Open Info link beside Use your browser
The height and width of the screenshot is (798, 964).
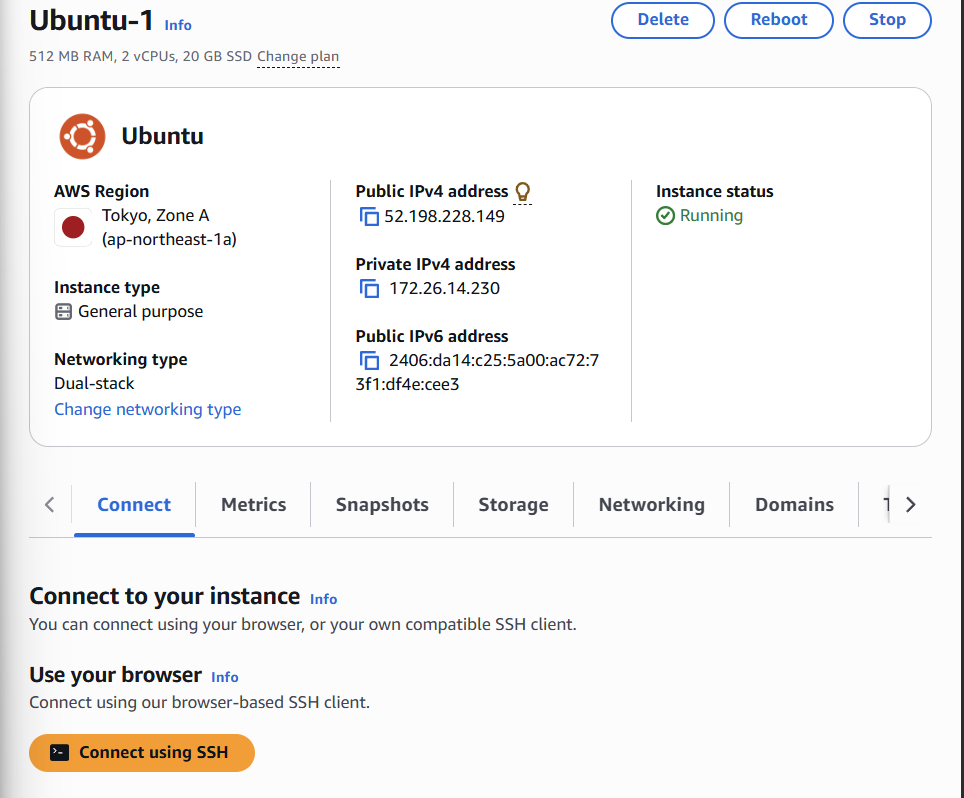pyautogui.click(x=225, y=677)
